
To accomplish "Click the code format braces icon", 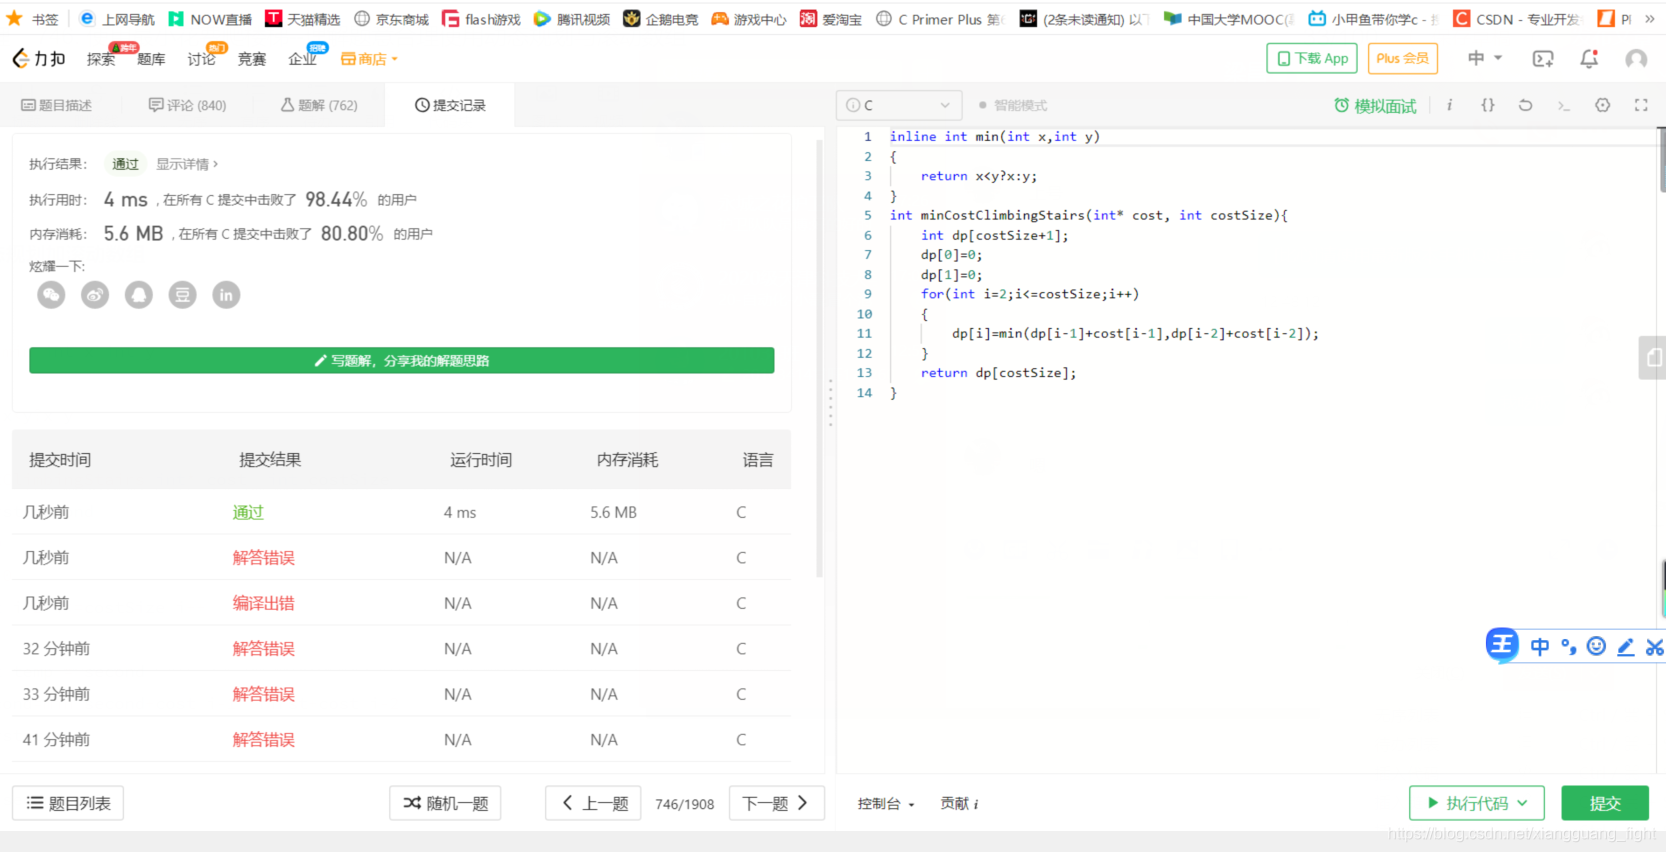I will coord(1487,105).
